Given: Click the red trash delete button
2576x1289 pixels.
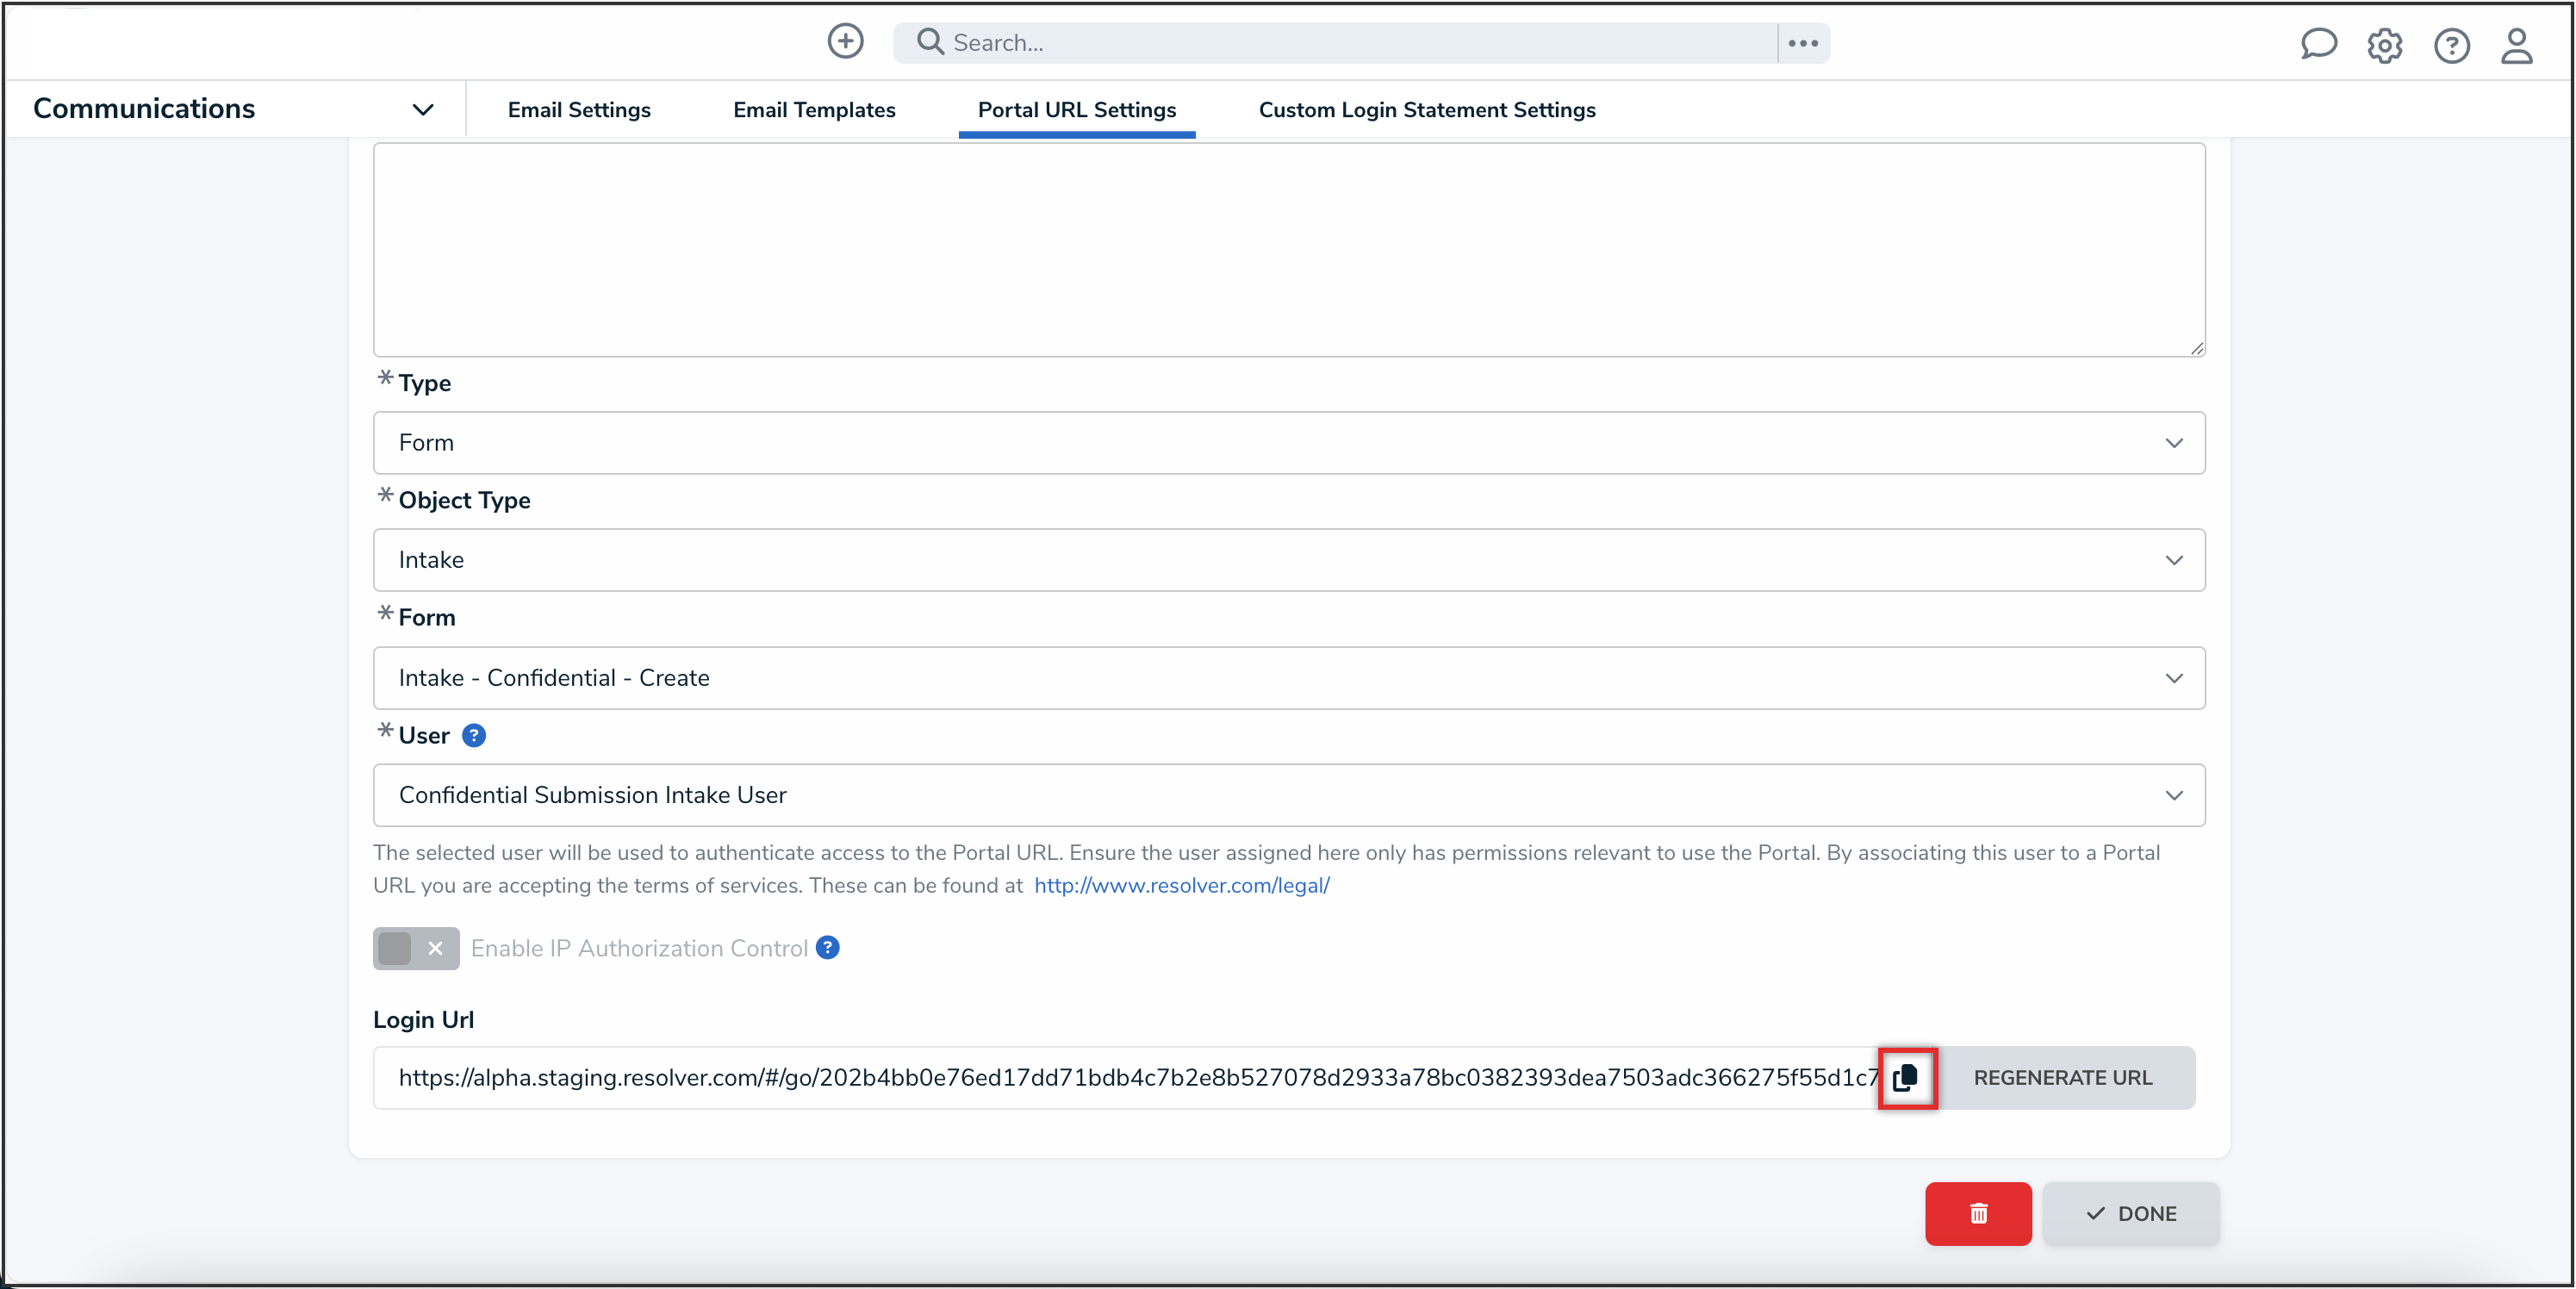Looking at the screenshot, I should pyautogui.click(x=1977, y=1213).
